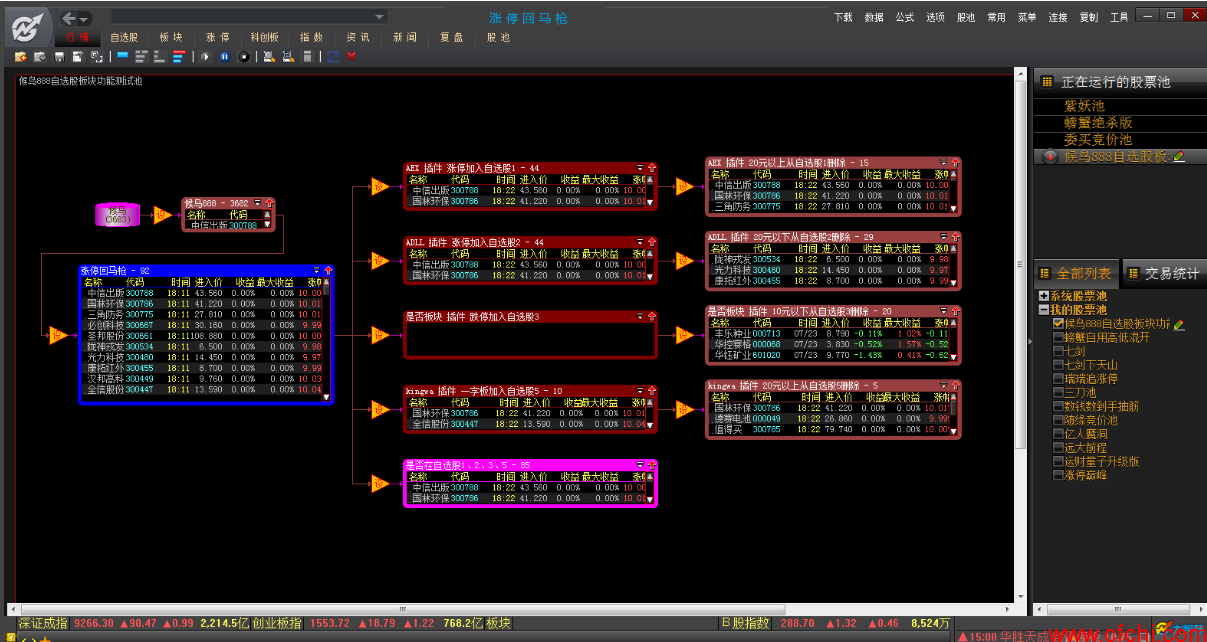Screen dimensions: 1207x642
Task: Click the canvas horizontal scrollbar at bottom
Action: (x=511, y=609)
